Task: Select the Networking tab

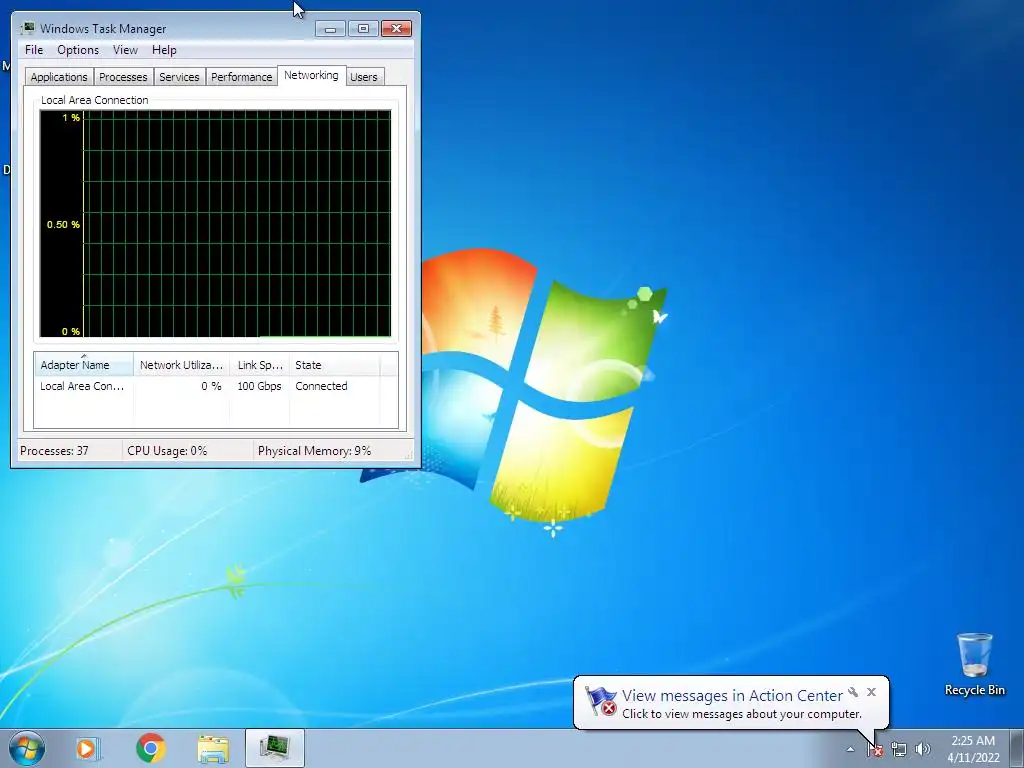Action: pos(312,75)
